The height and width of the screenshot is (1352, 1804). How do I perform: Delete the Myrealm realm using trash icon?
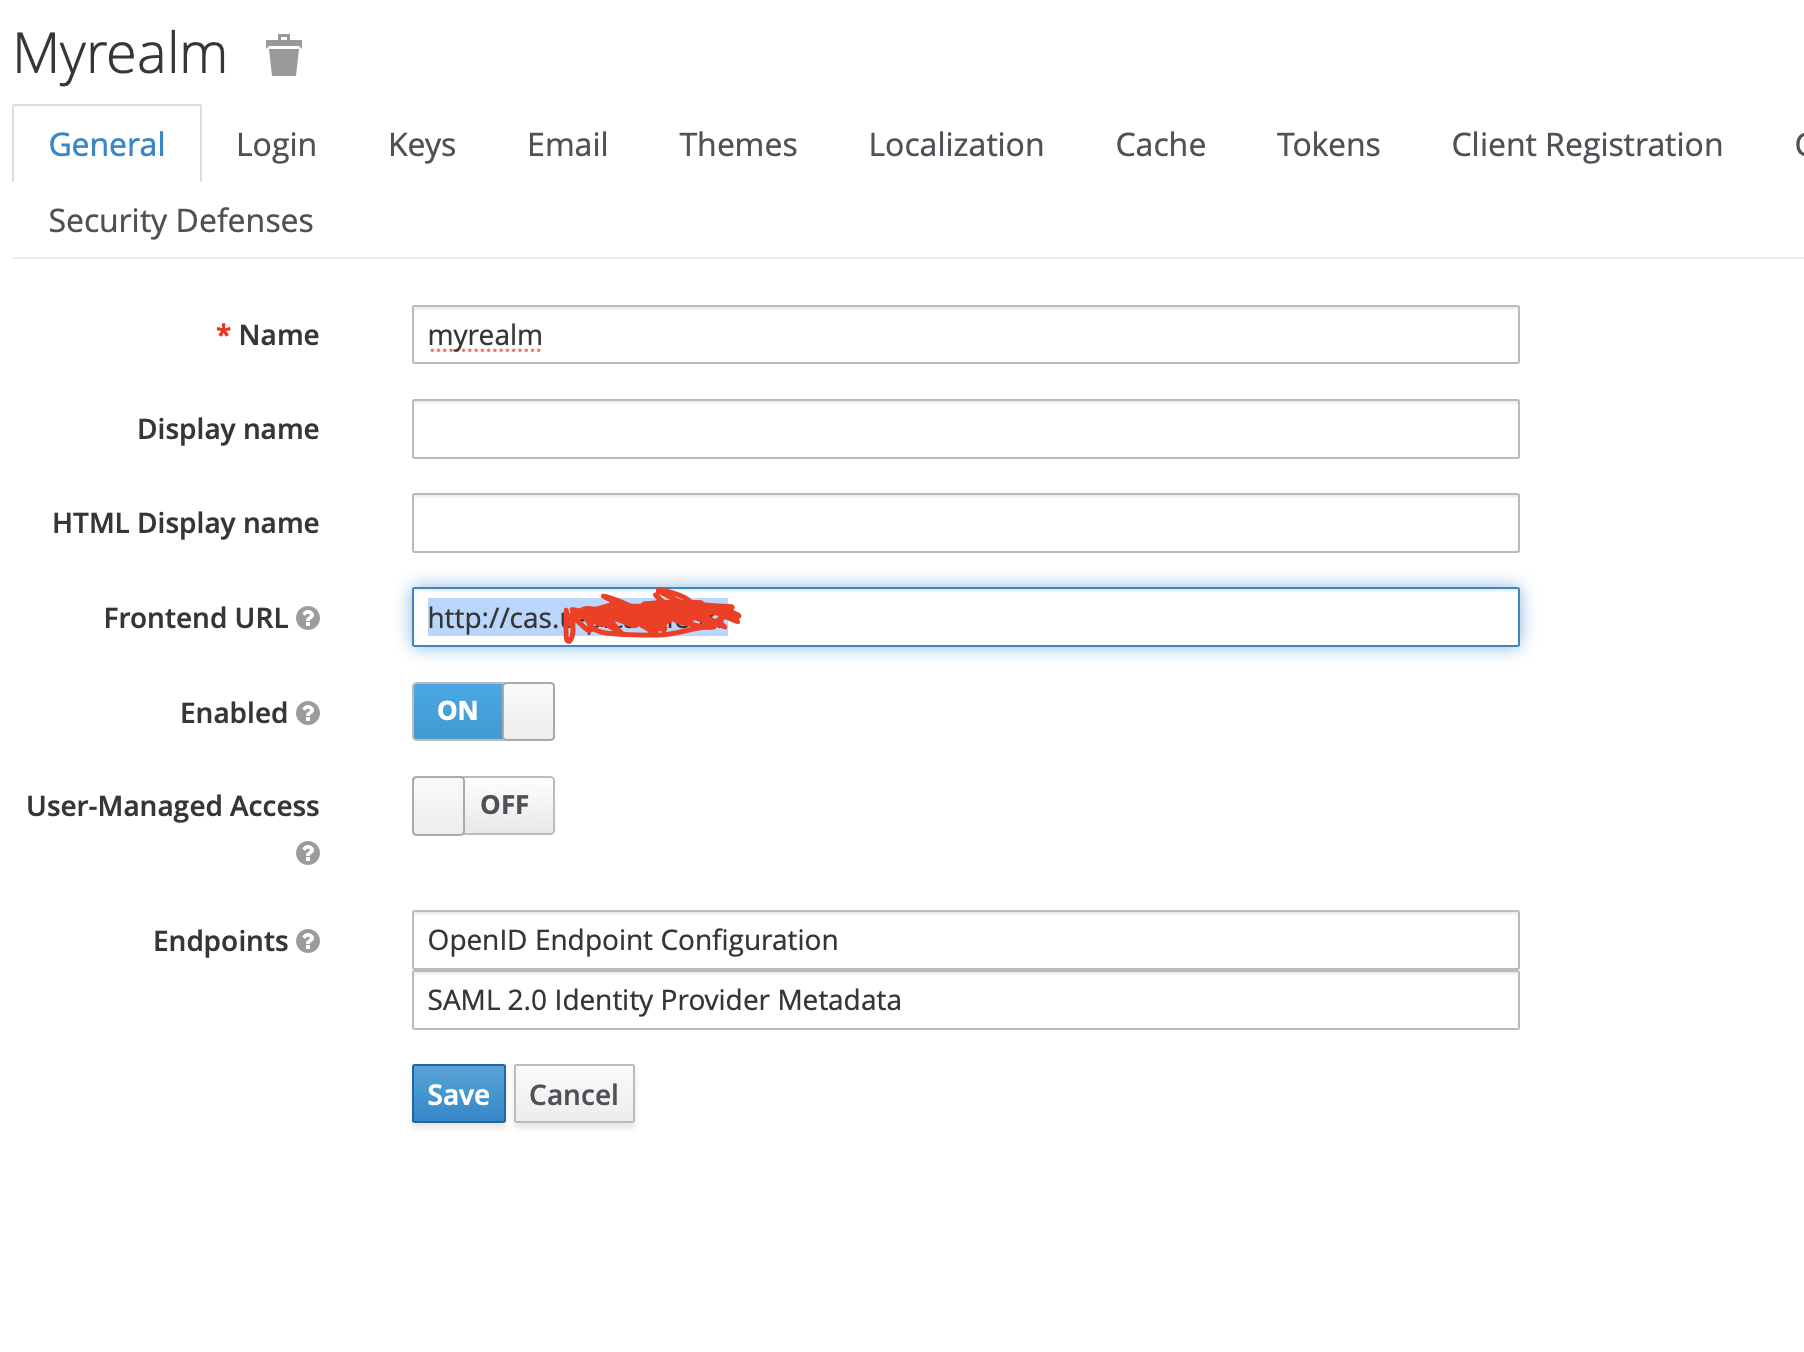(283, 56)
